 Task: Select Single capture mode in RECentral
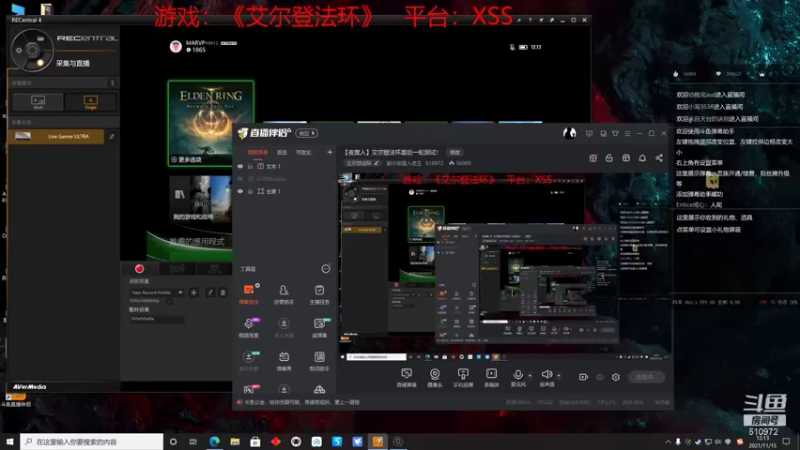(90, 102)
